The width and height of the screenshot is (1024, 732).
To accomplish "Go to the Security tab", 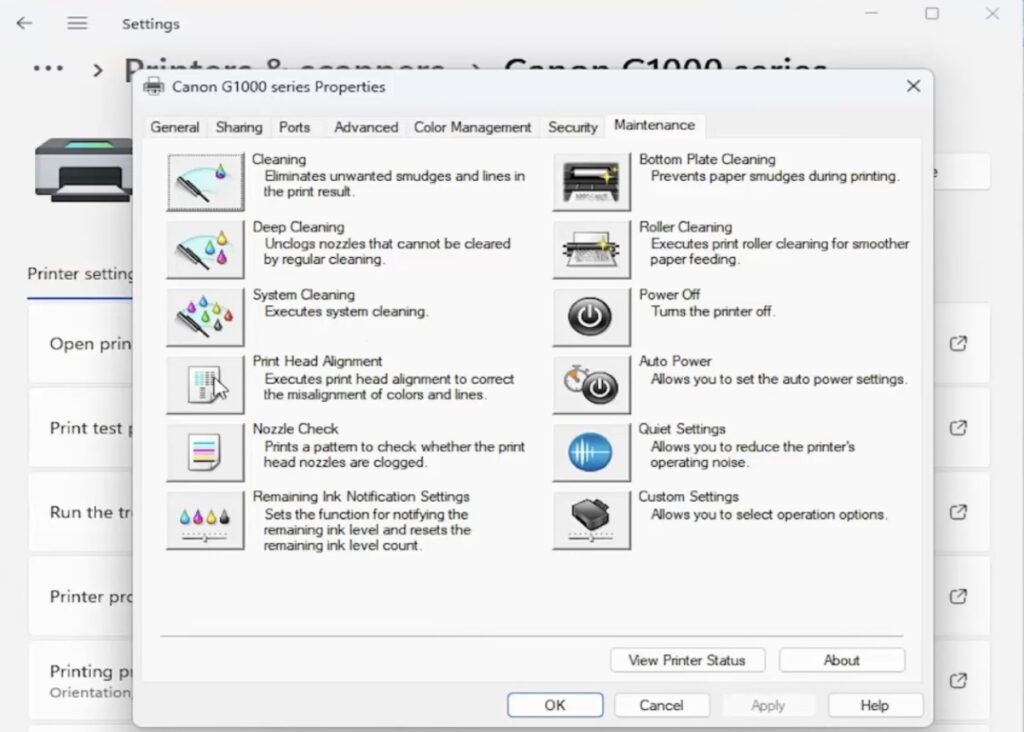I will coord(573,127).
